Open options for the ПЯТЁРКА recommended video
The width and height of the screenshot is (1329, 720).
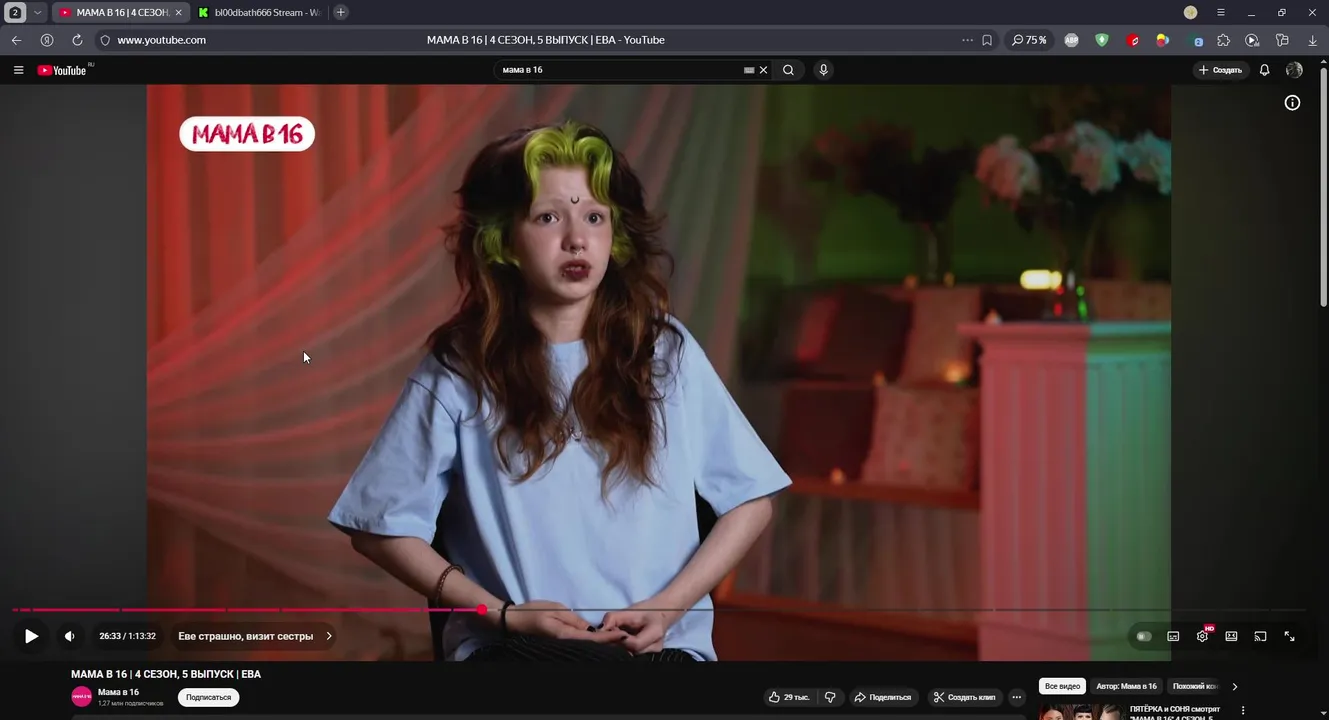click(x=1243, y=710)
